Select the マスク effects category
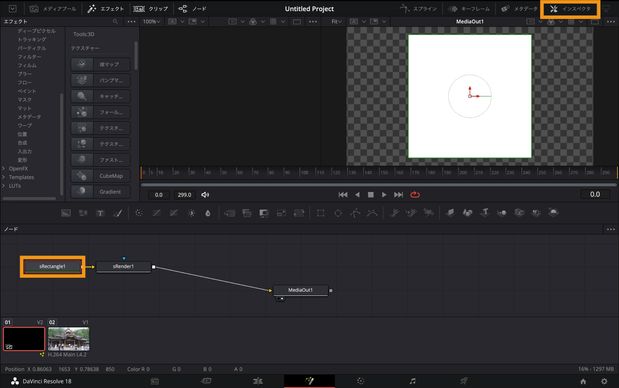This screenshot has height=388, width=619. click(x=24, y=100)
